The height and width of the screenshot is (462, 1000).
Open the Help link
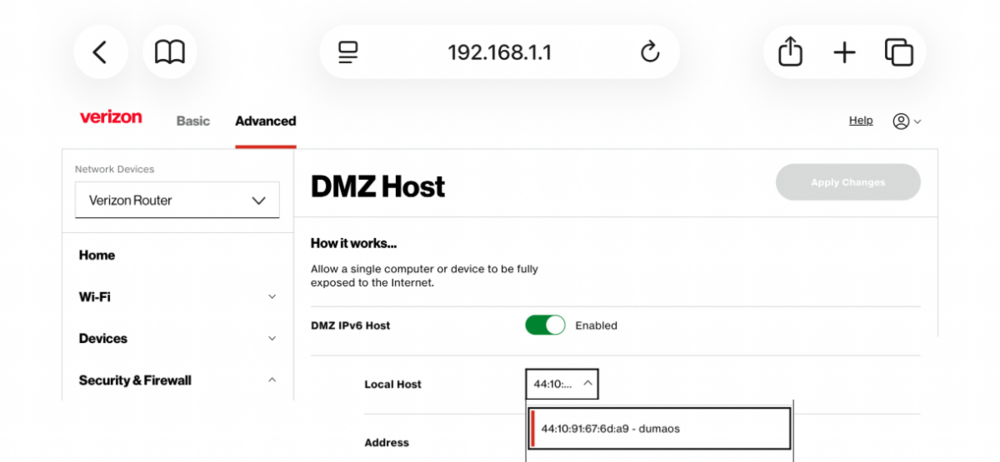pyautogui.click(x=860, y=120)
